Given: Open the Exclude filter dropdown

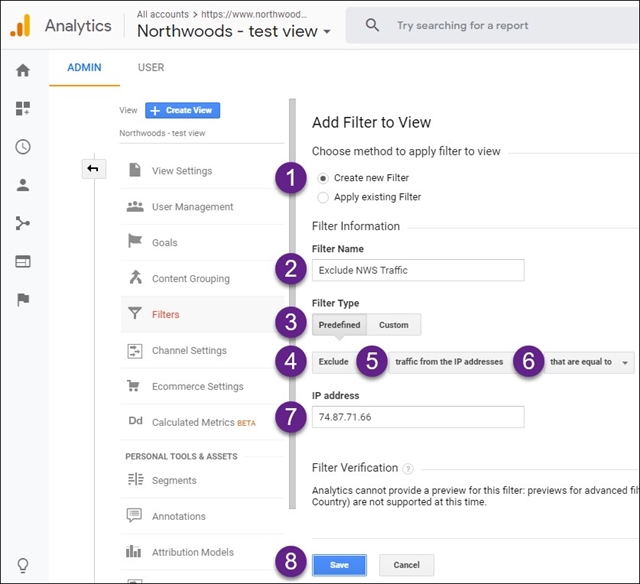Looking at the screenshot, I should tap(335, 362).
